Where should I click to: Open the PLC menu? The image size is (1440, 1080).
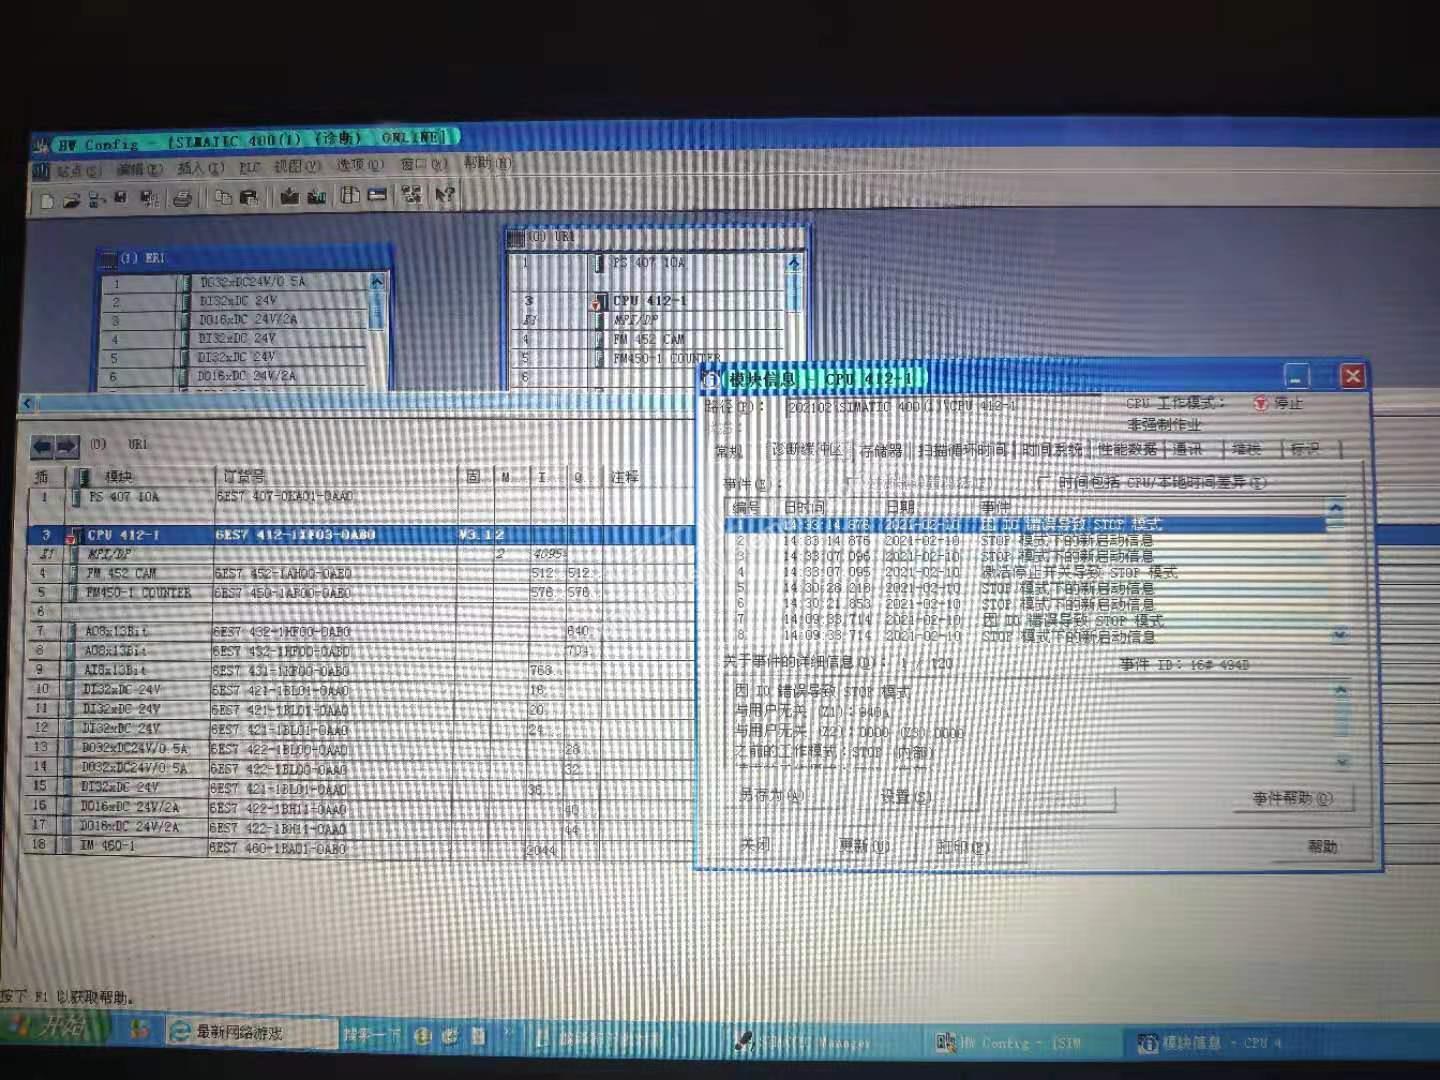click(x=250, y=167)
